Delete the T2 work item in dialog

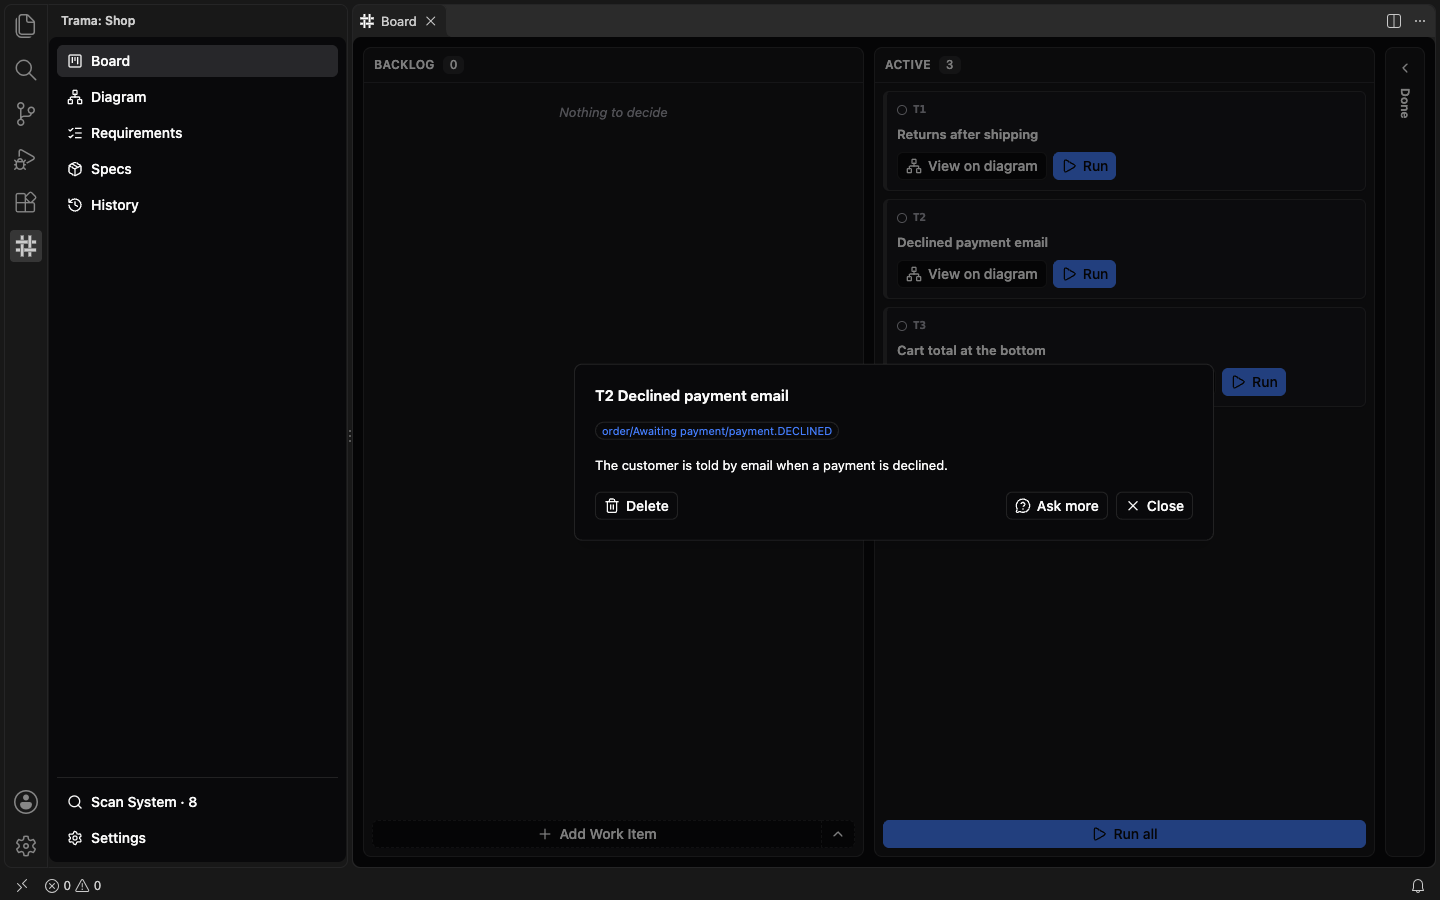coord(636,506)
